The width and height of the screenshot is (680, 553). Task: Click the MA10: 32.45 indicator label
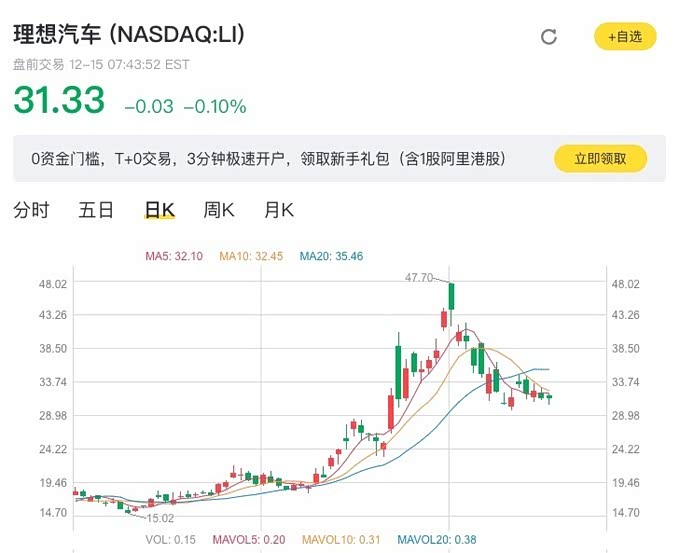243,257
